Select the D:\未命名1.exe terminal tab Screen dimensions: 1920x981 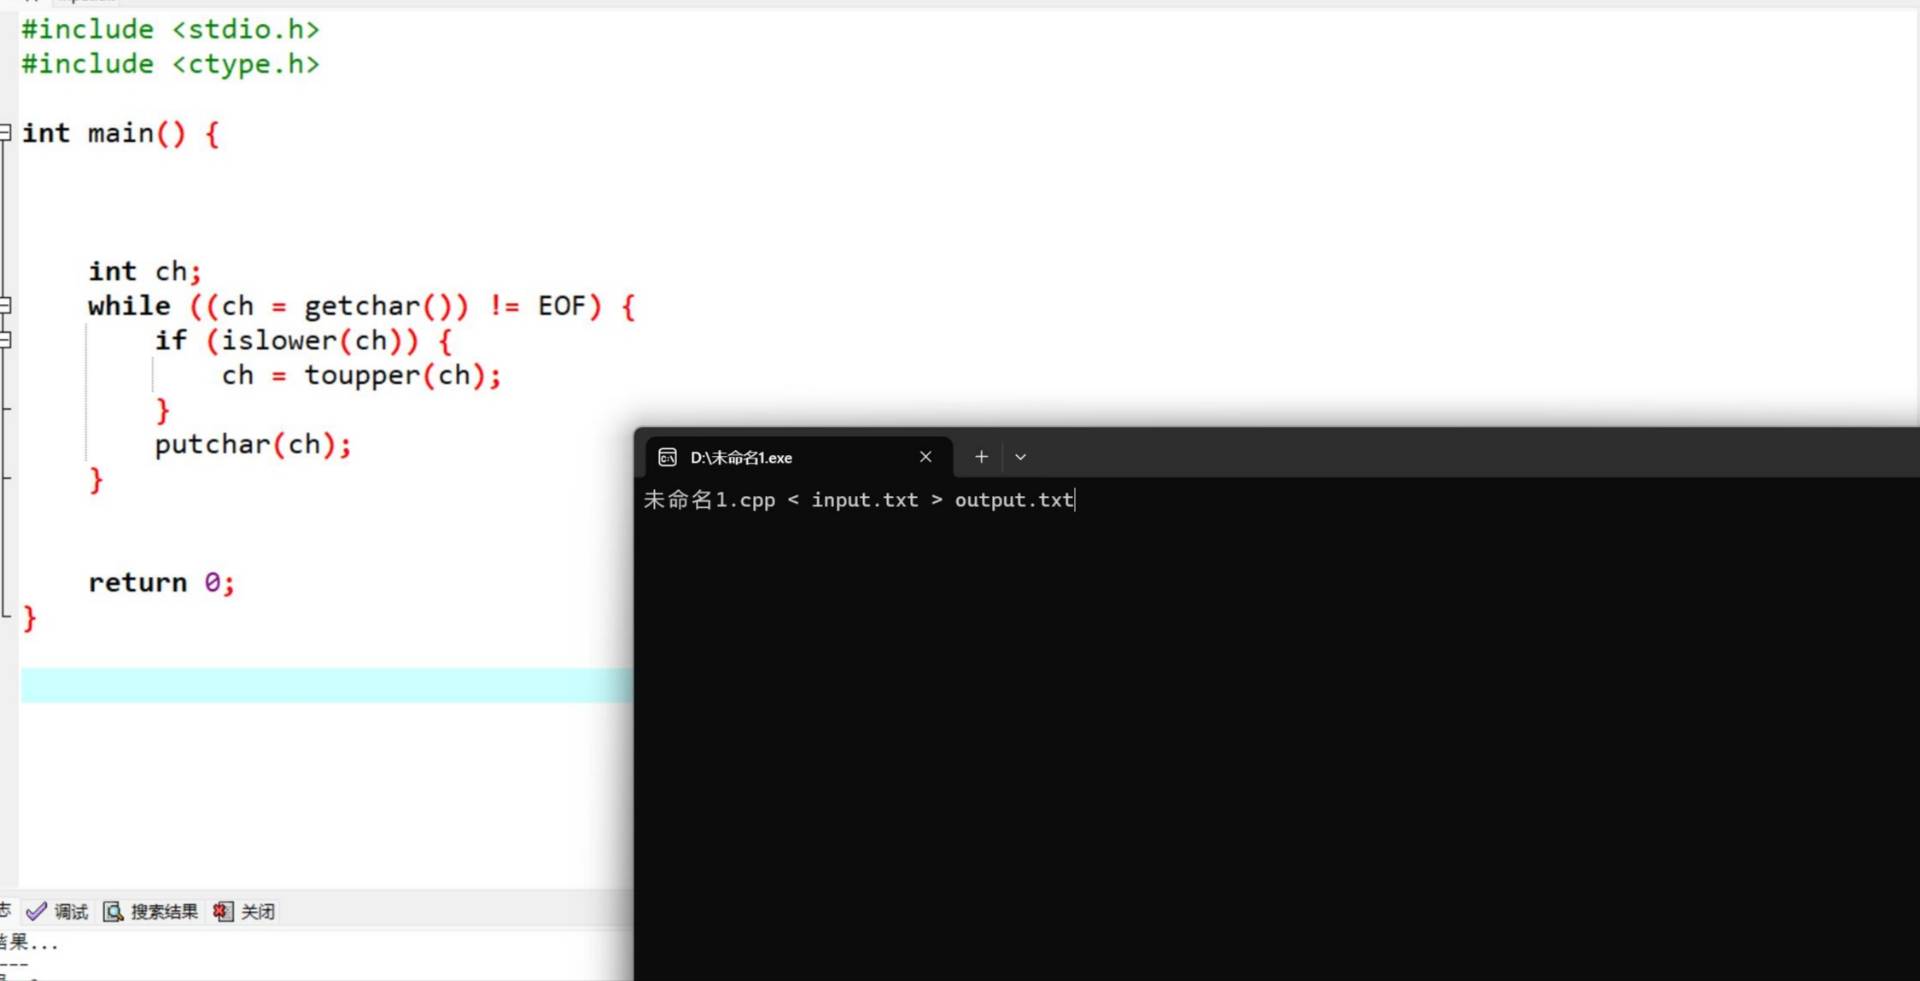[x=796, y=457]
